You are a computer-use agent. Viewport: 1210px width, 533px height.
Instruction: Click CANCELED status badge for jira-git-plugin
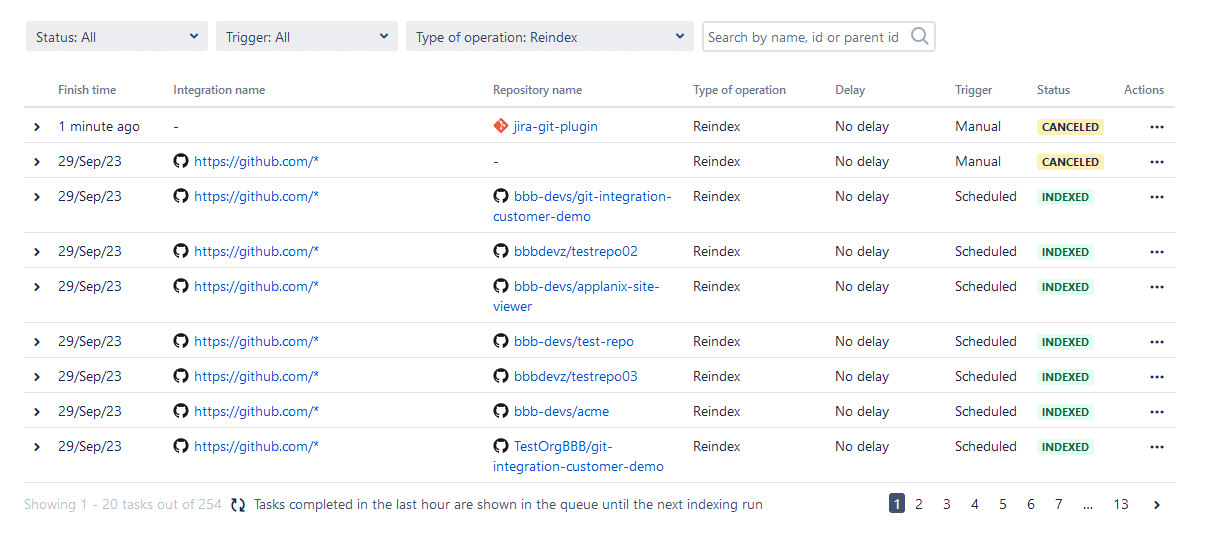(1070, 127)
